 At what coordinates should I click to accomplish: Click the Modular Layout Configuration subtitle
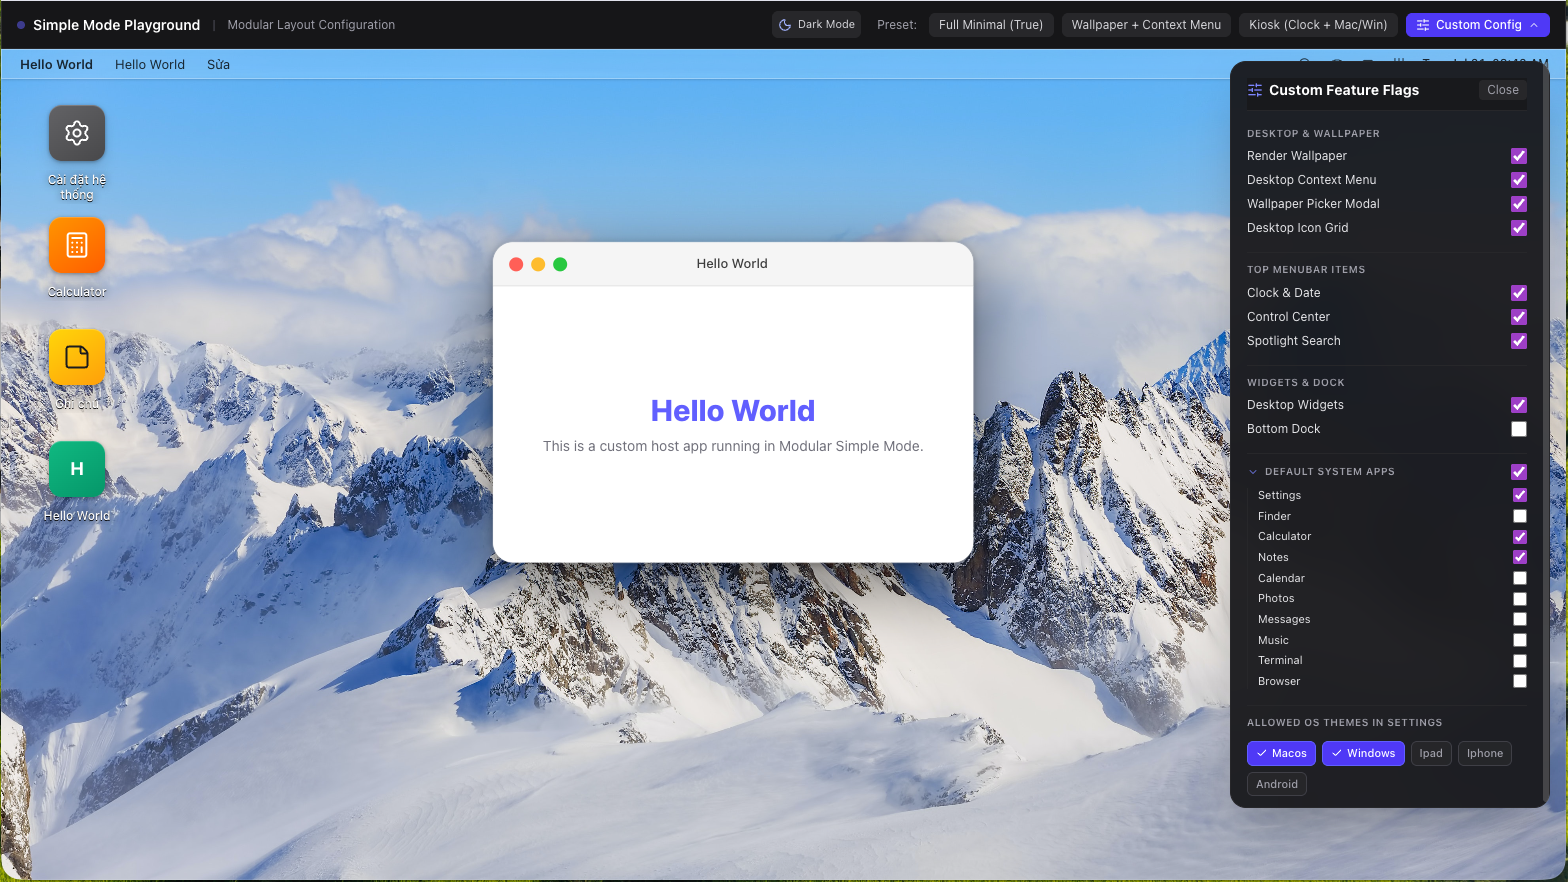pyautogui.click(x=311, y=25)
